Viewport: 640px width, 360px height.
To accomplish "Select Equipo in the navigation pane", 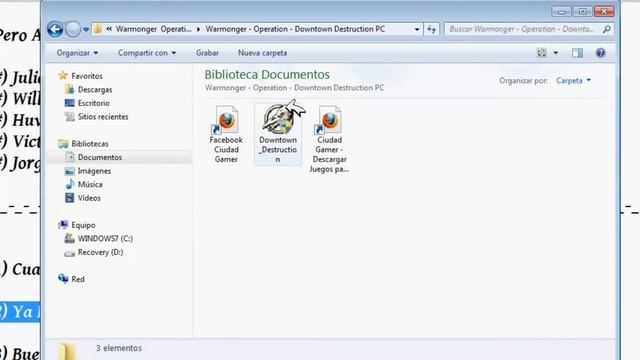I will coord(83,225).
